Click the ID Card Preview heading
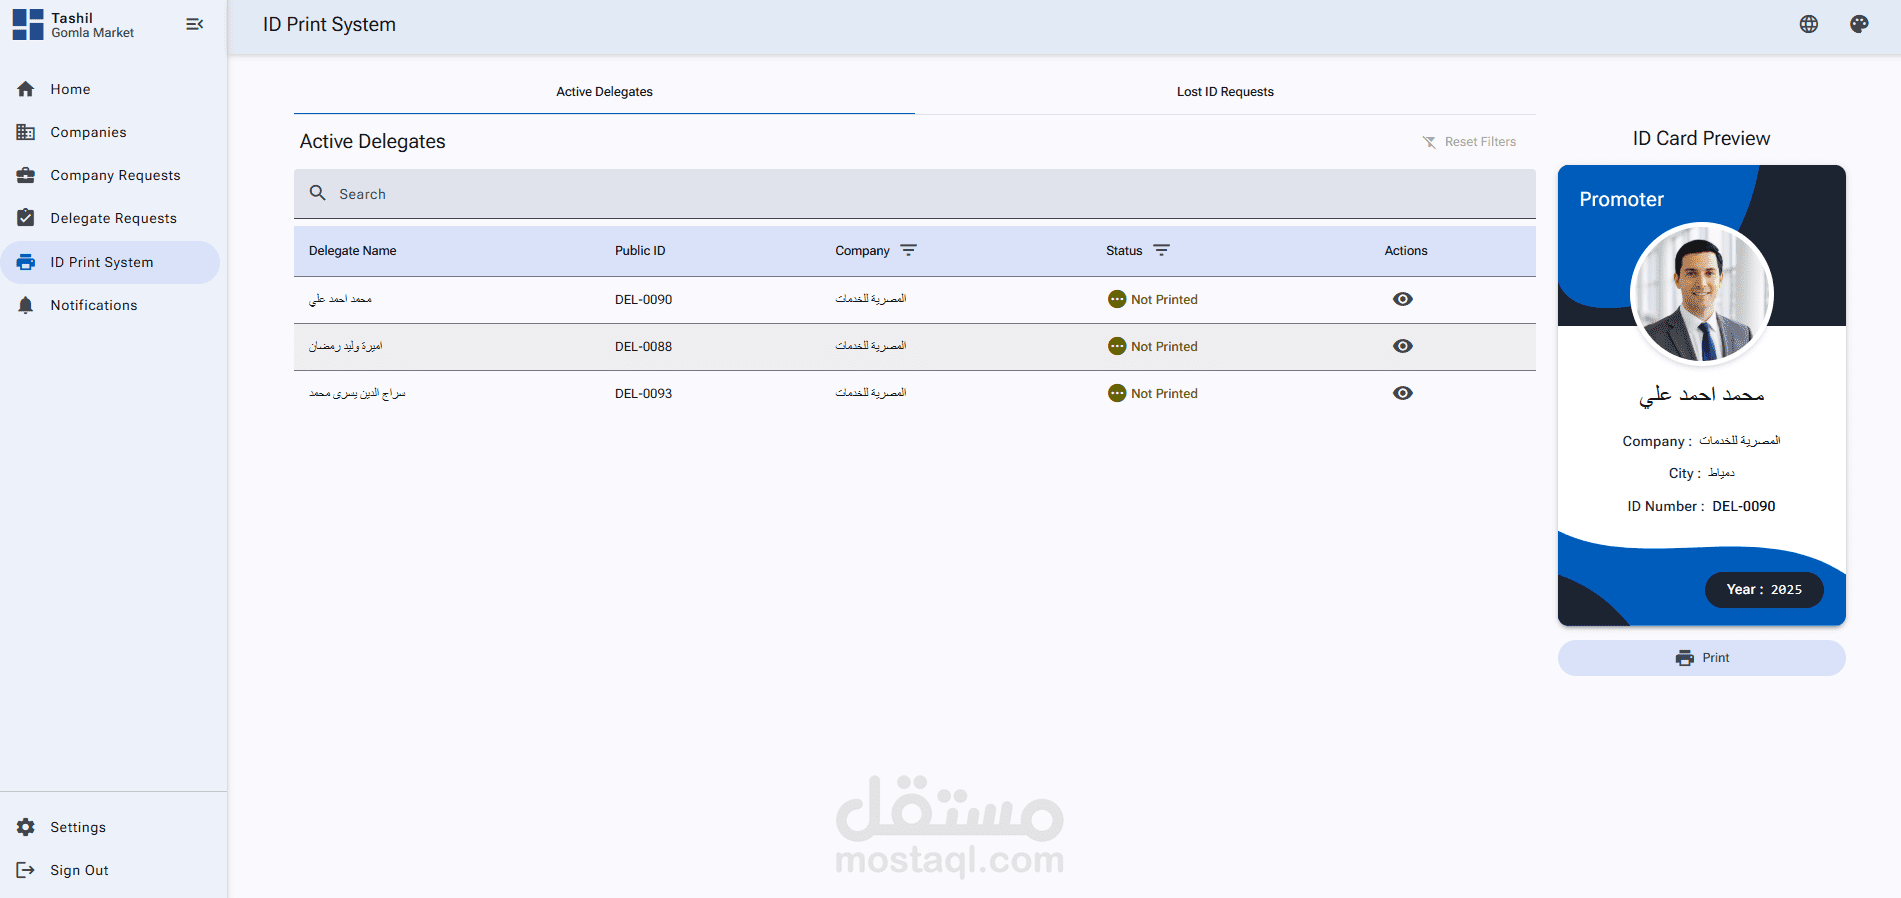Viewport: 1901px width, 898px height. (1701, 138)
